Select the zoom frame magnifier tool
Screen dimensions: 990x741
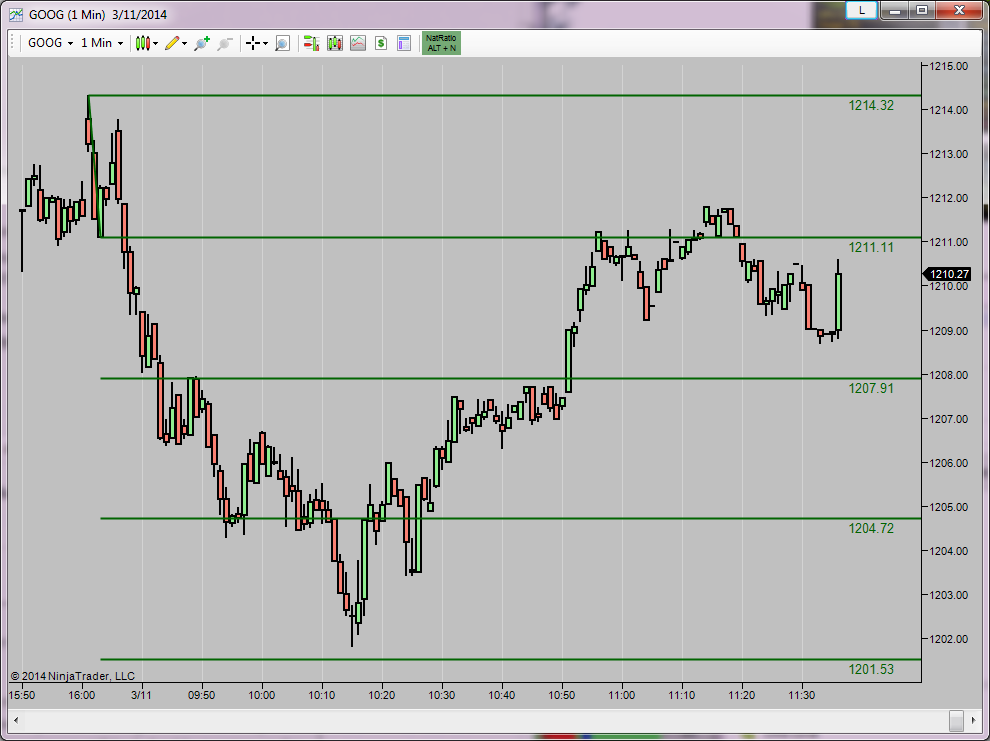click(x=282, y=43)
